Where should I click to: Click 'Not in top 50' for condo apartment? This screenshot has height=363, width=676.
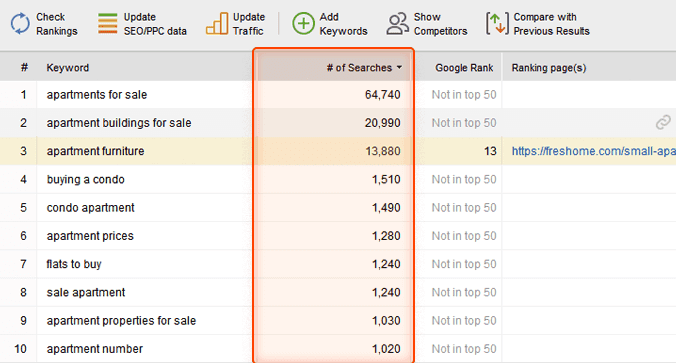[464, 208]
